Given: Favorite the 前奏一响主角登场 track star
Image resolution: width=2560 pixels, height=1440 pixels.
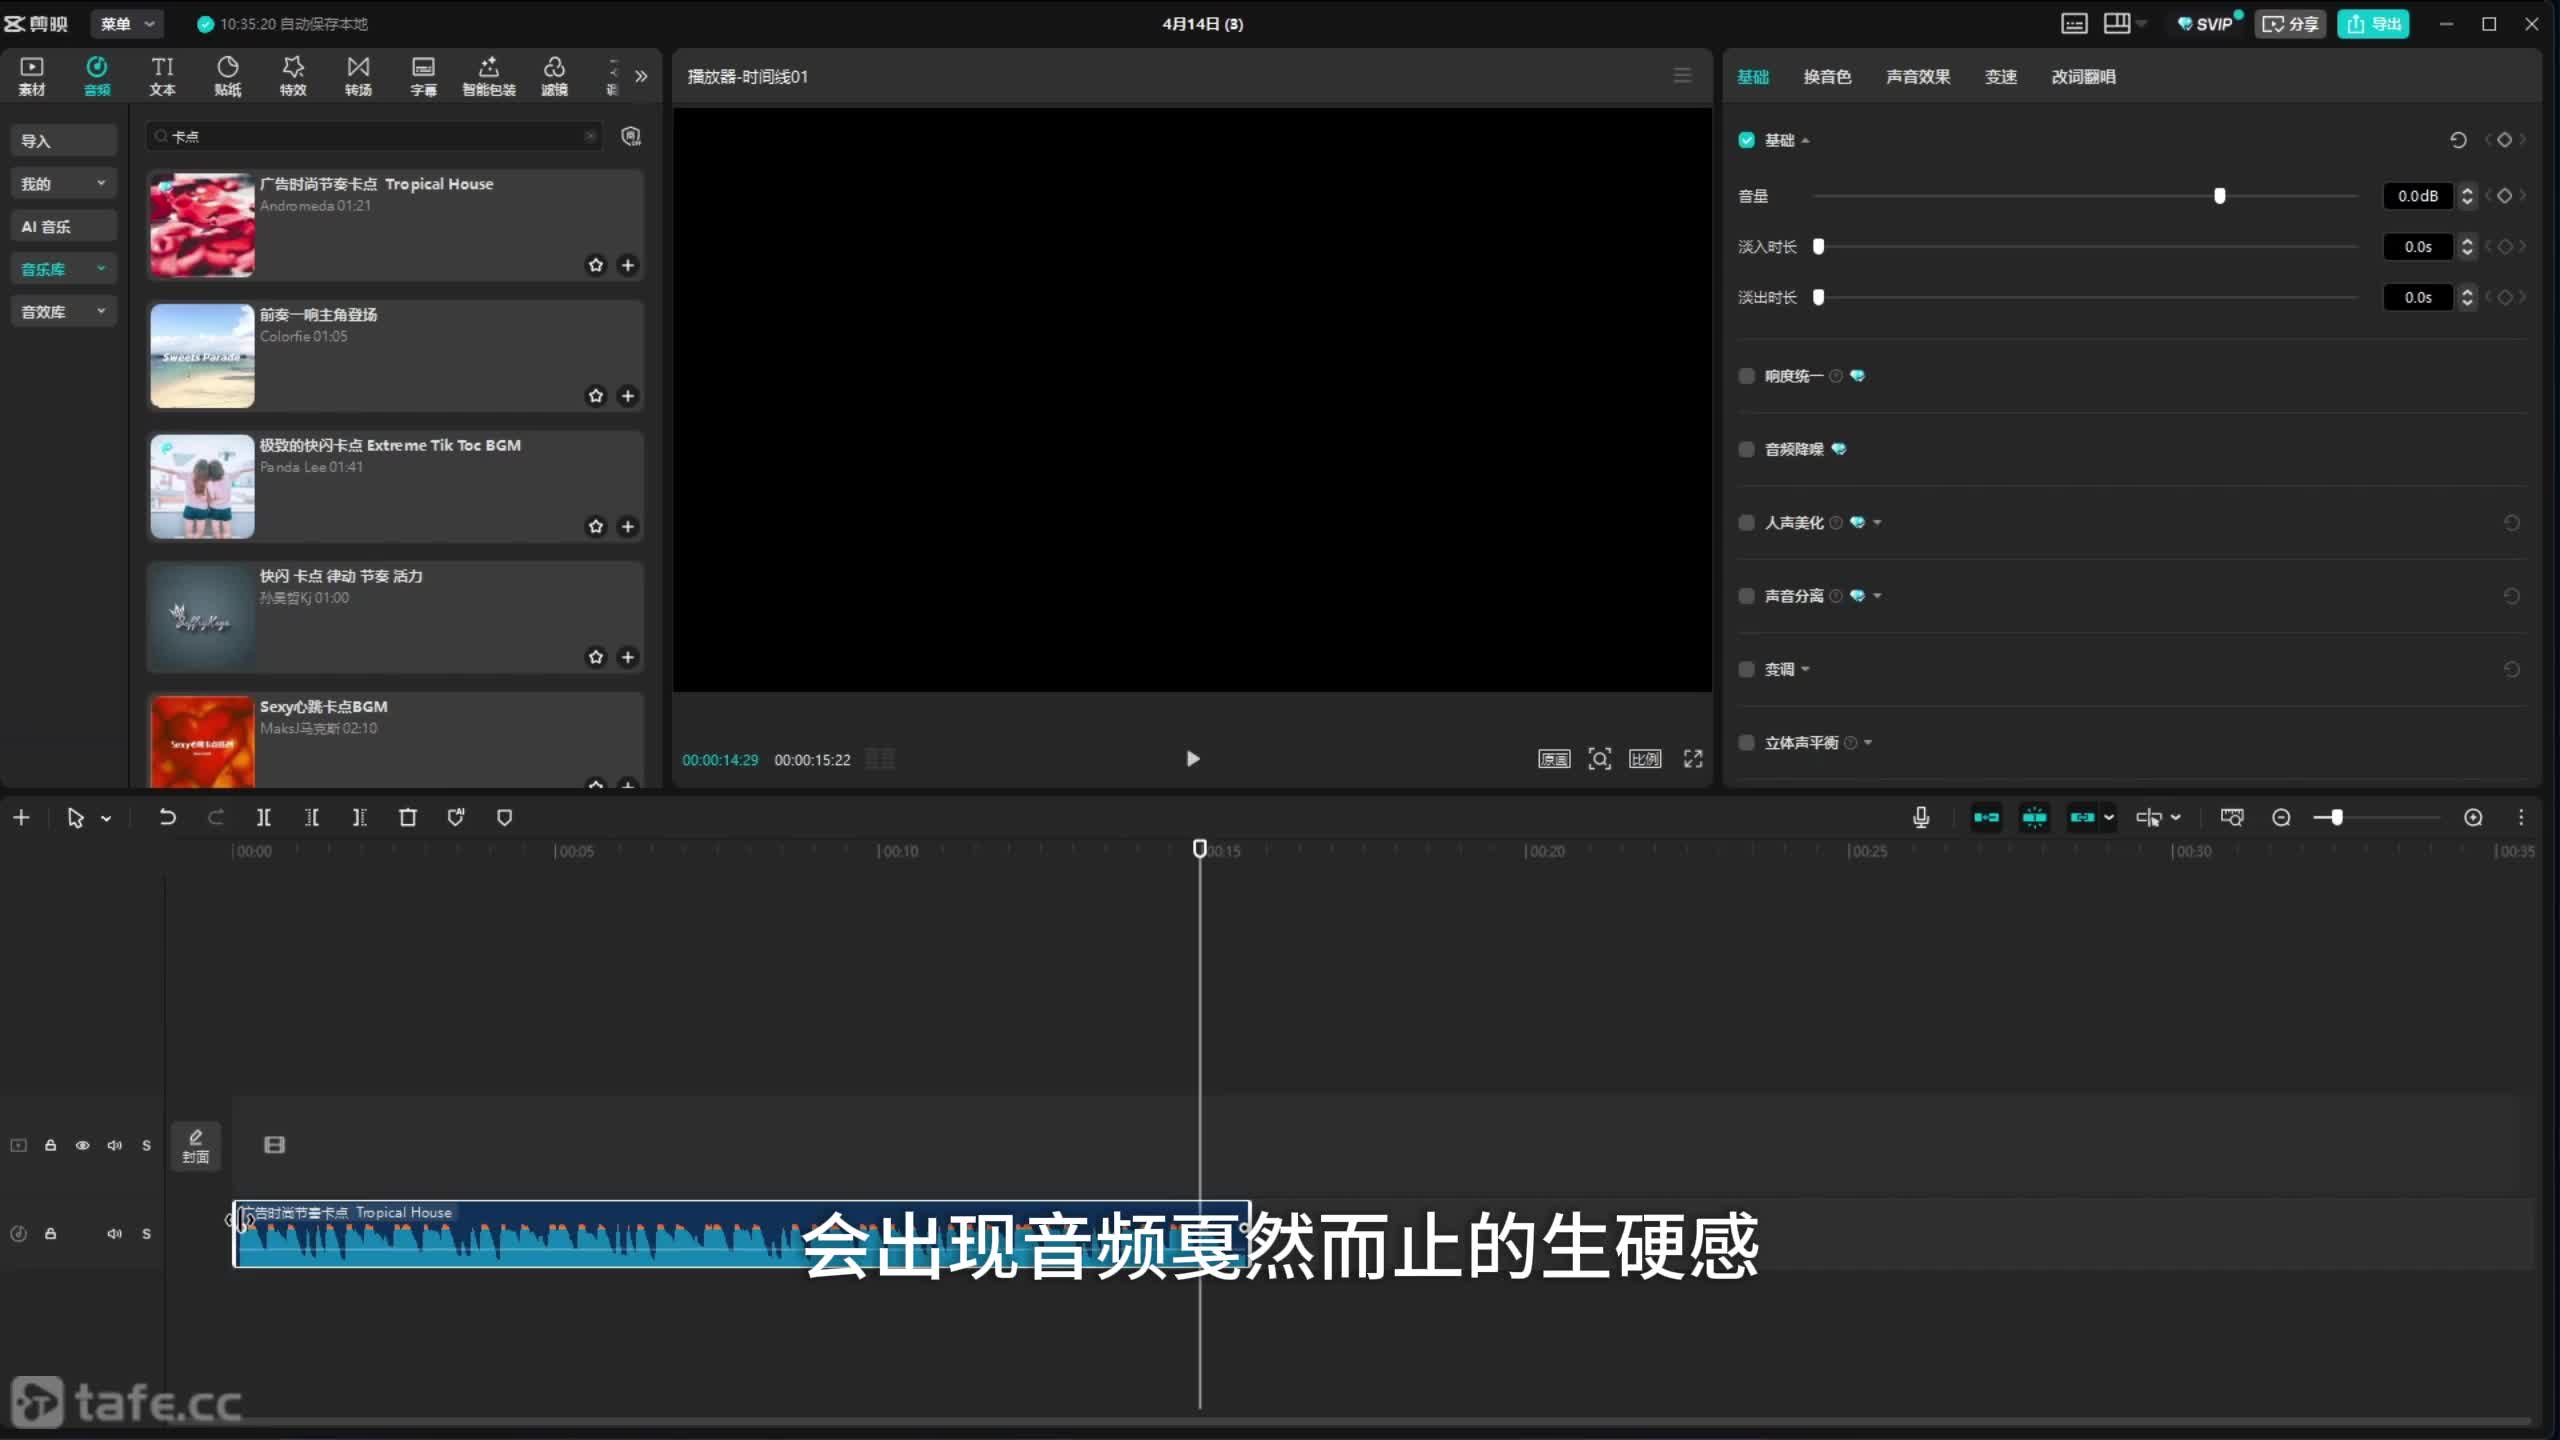Looking at the screenshot, I should pyautogui.click(x=596, y=396).
